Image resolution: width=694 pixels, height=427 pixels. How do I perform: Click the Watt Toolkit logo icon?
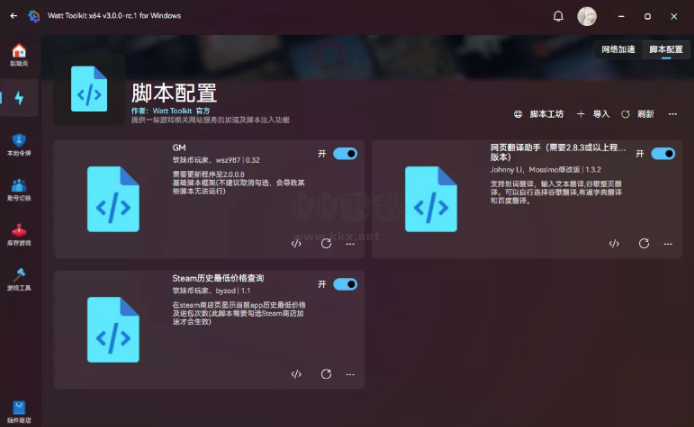click(34, 16)
